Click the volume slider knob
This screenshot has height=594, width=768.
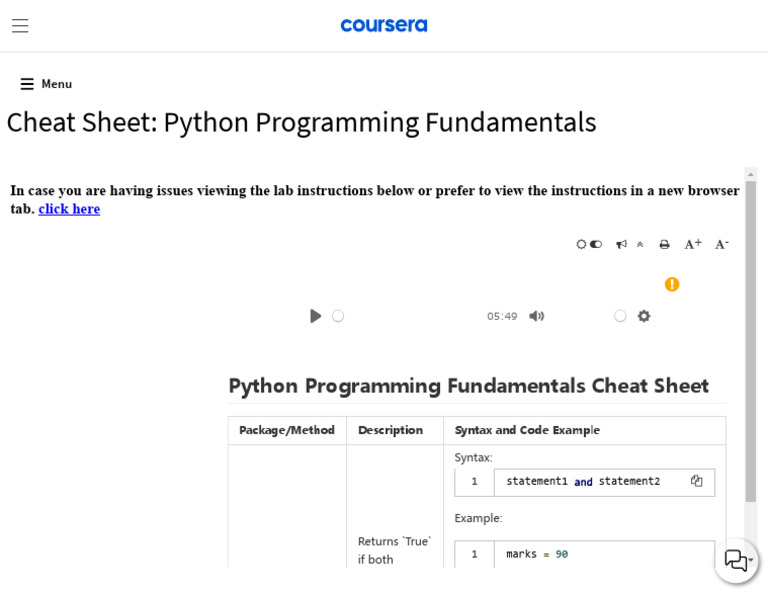pyautogui.click(x=620, y=316)
